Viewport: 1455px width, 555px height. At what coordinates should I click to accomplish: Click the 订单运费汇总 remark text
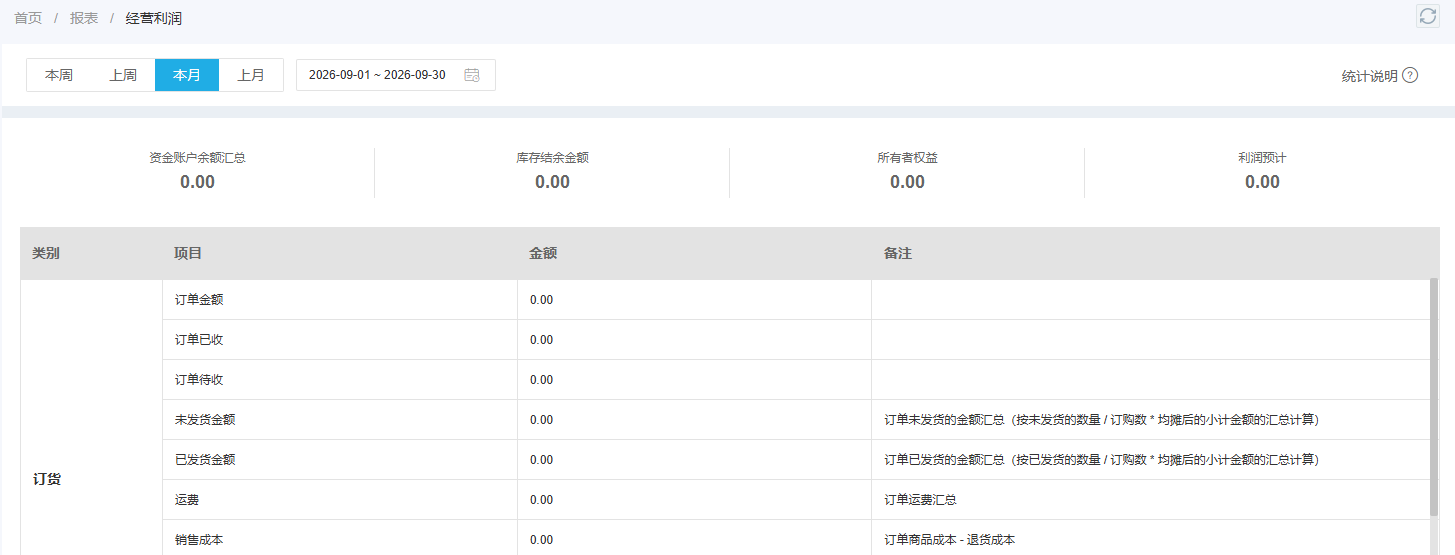(921, 500)
